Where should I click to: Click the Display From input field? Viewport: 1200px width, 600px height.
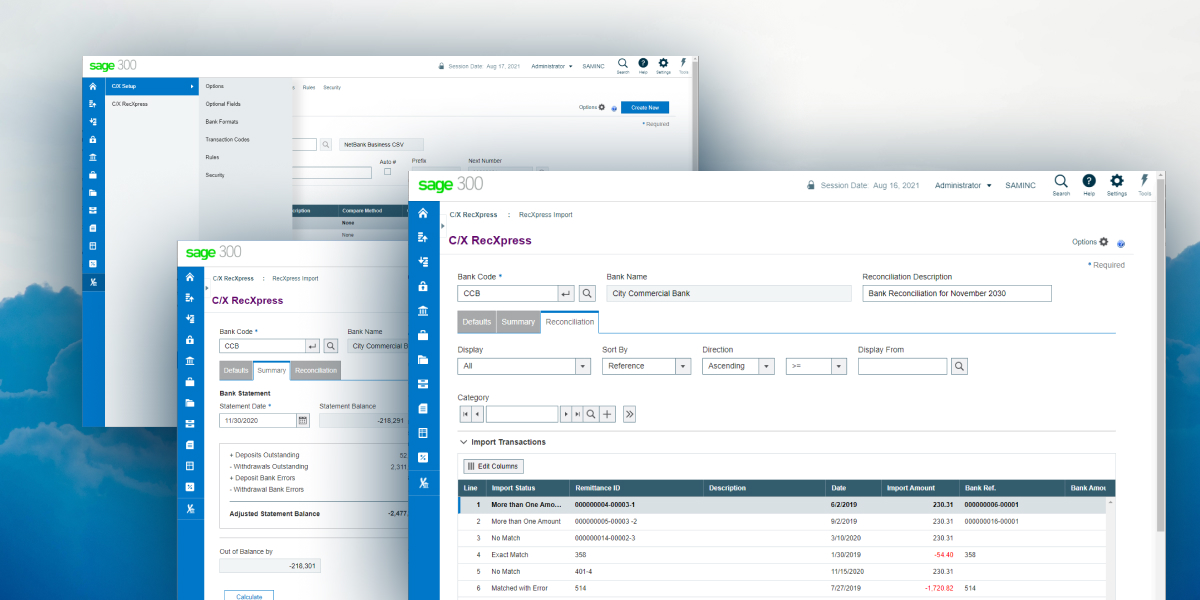(x=902, y=366)
